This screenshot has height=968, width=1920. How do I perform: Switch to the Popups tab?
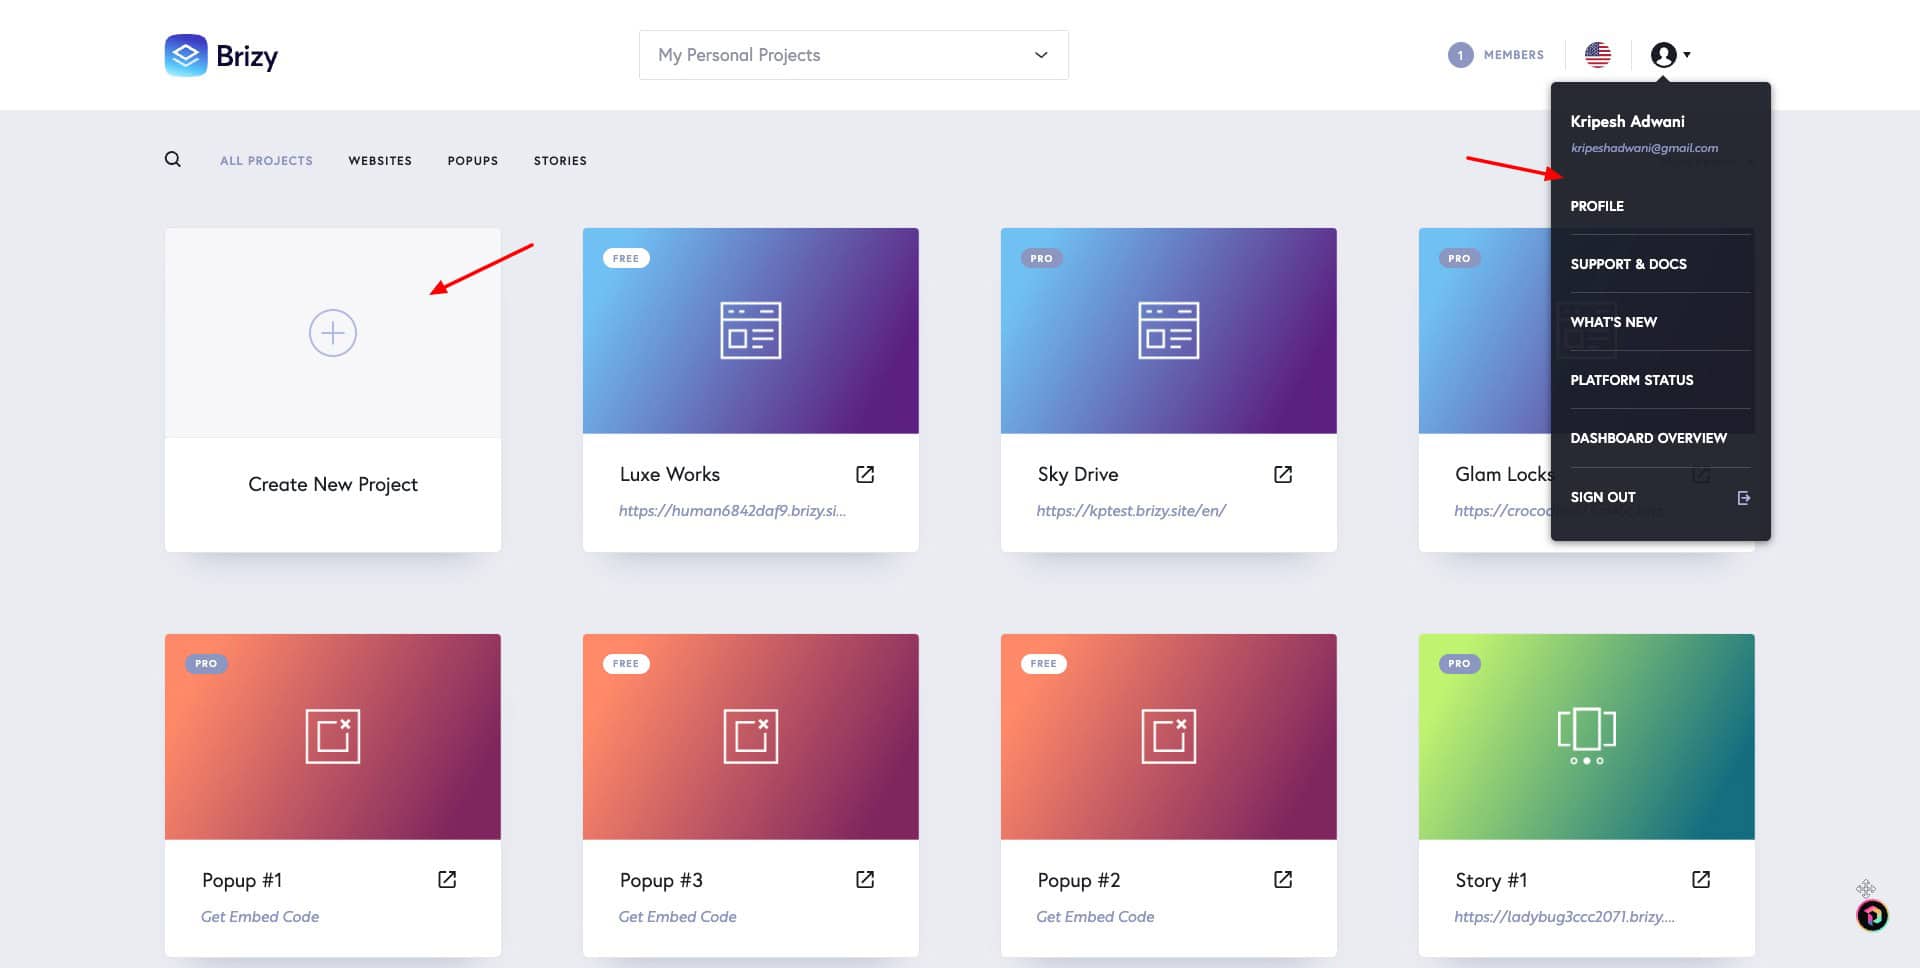[x=472, y=161]
